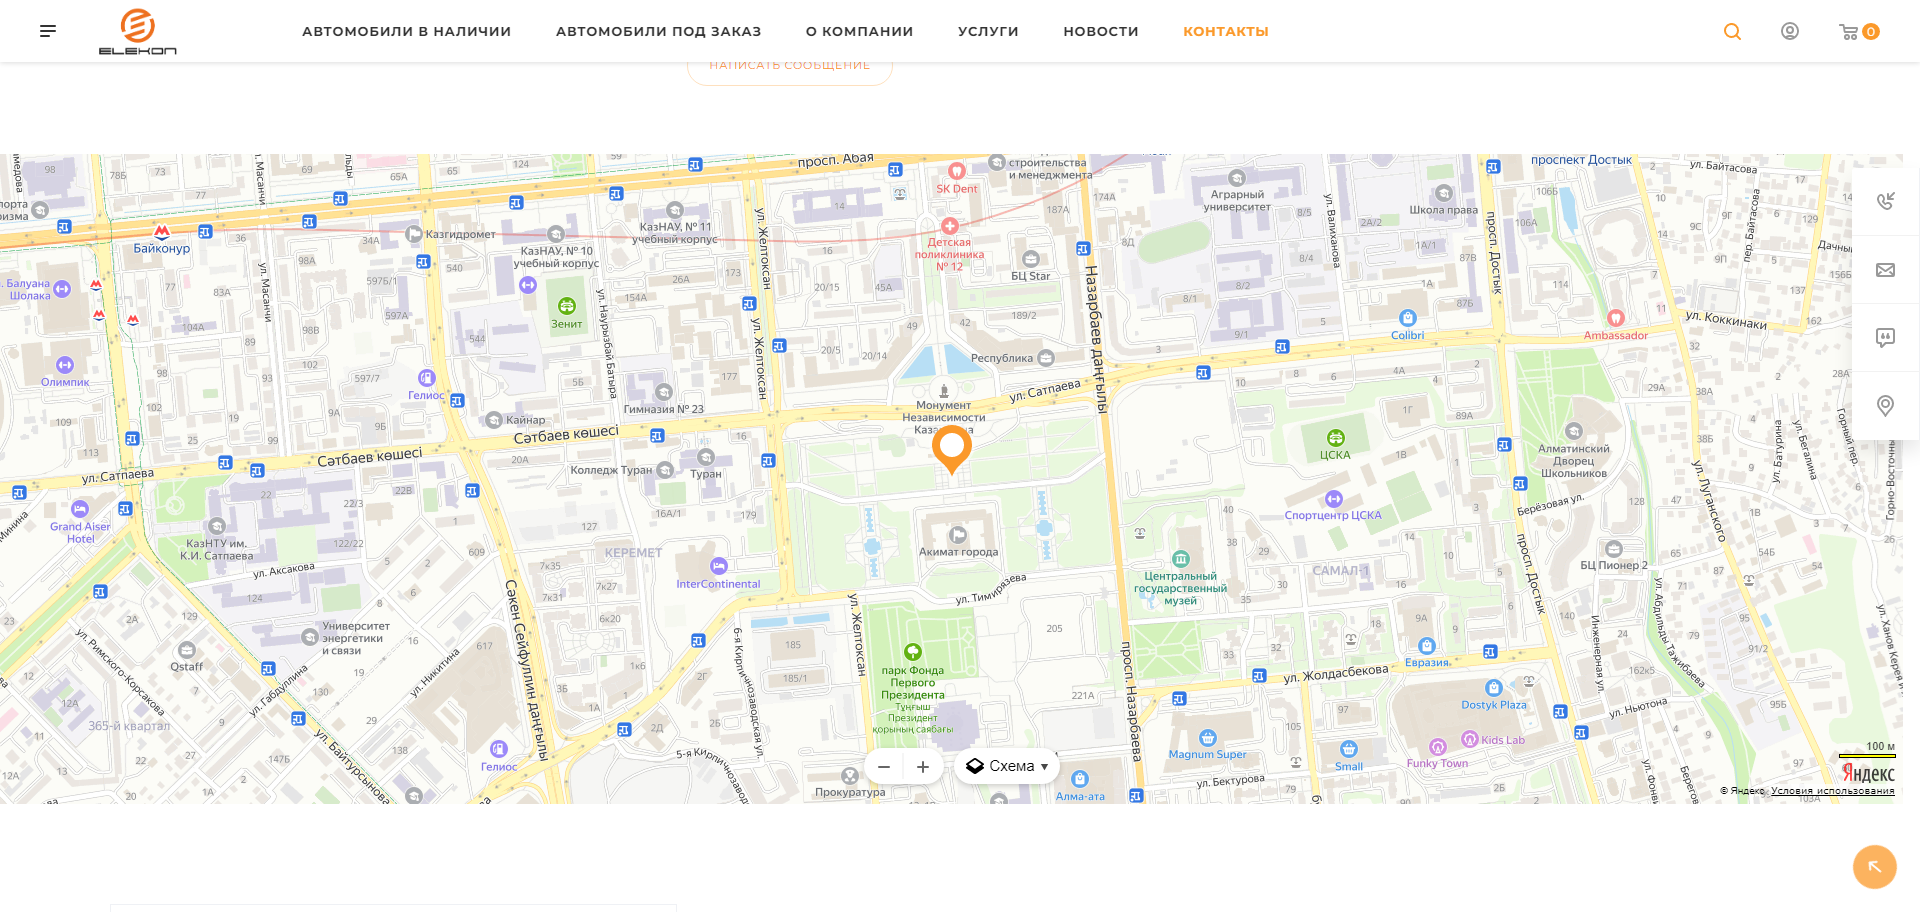Click the ЦСКА stadium marker

pyautogui.click(x=1335, y=438)
